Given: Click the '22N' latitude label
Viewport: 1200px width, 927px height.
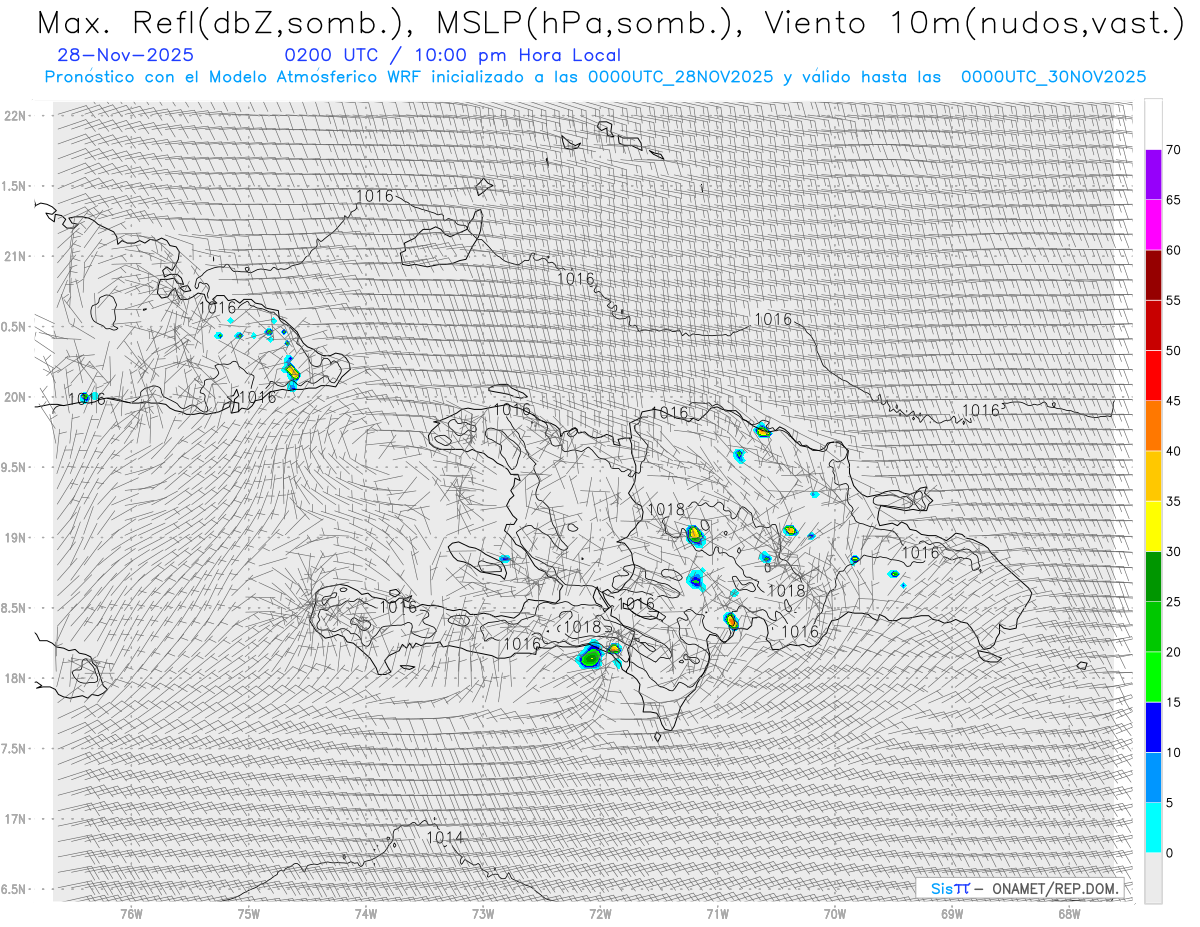Looking at the screenshot, I should tap(17, 116).
